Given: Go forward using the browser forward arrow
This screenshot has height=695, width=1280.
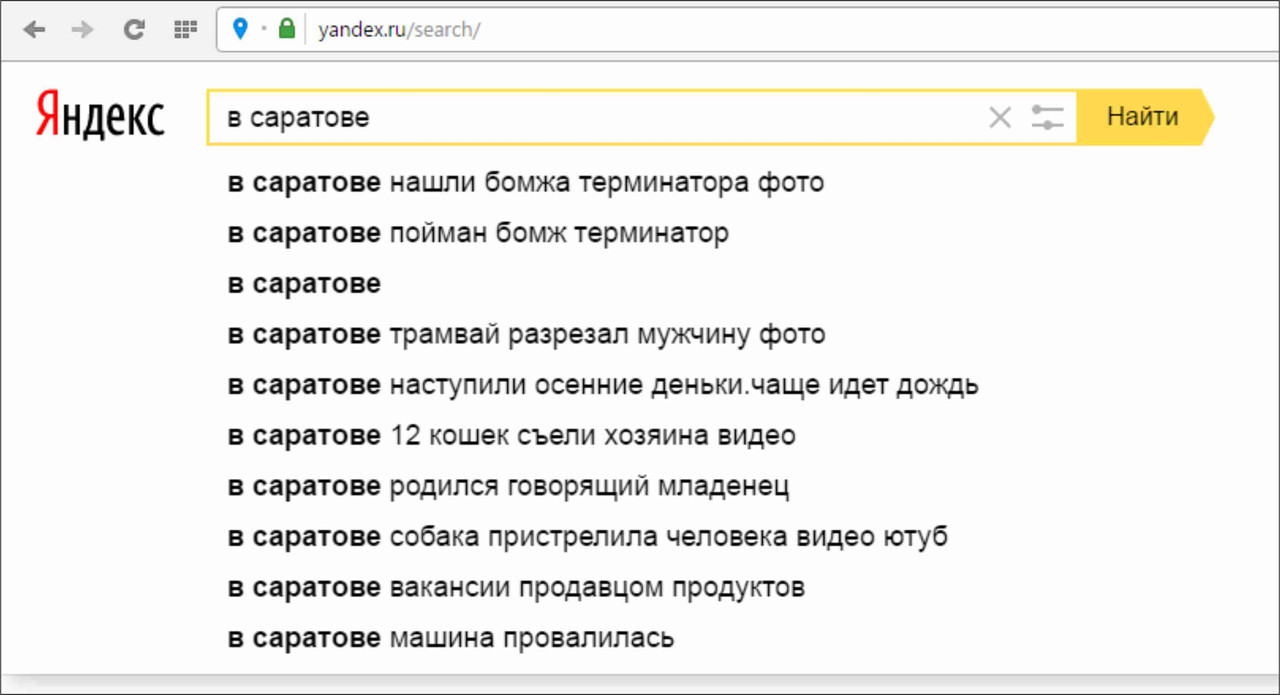Looking at the screenshot, I should [83, 30].
